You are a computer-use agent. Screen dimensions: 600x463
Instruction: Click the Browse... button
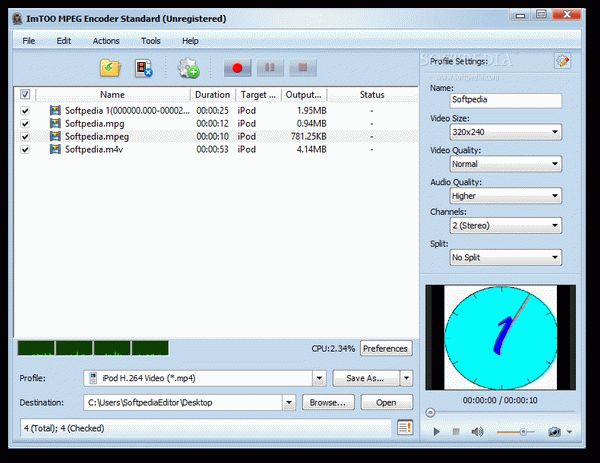[x=328, y=403]
